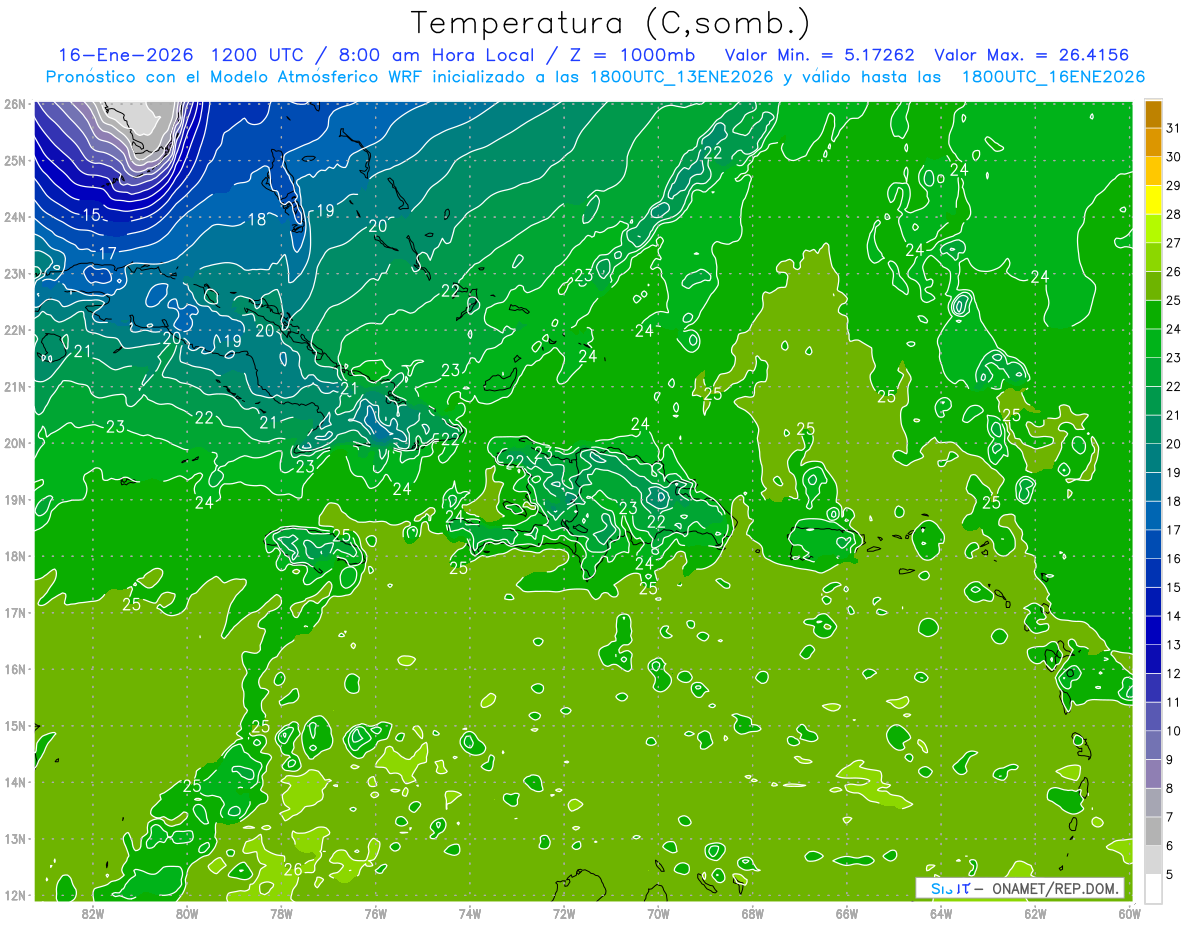The width and height of the screenshot is (1200, 927).
Task: Click the "78W" longitude axis label
Action: click(x=281, y=913)
